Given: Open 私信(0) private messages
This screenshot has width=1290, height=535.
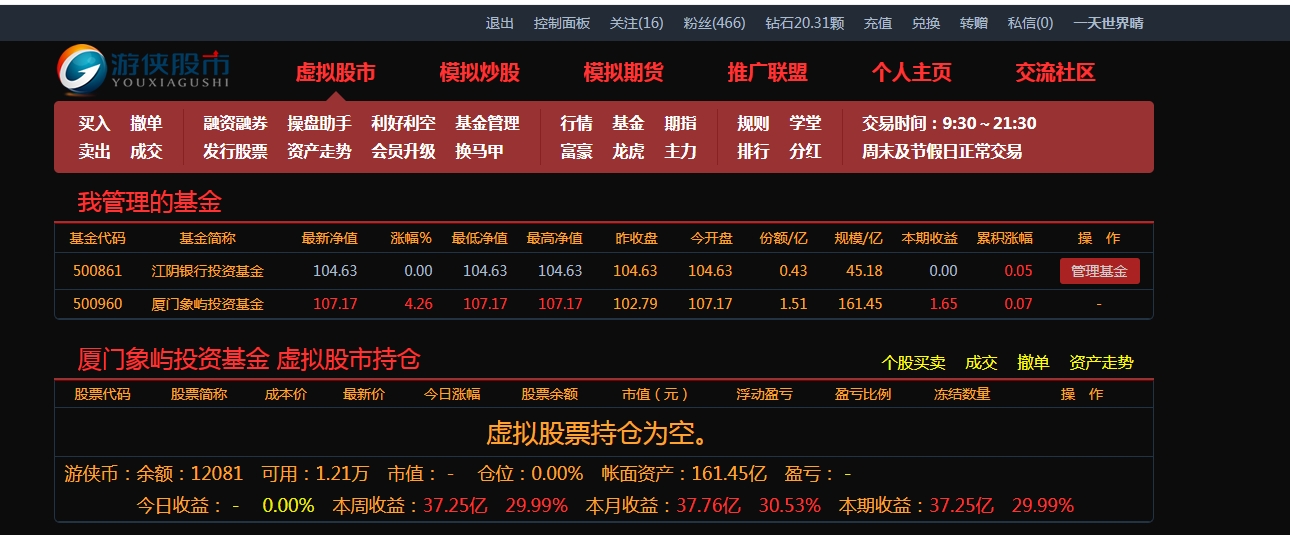Looking at the screenshot, I should coord(1031,23).
